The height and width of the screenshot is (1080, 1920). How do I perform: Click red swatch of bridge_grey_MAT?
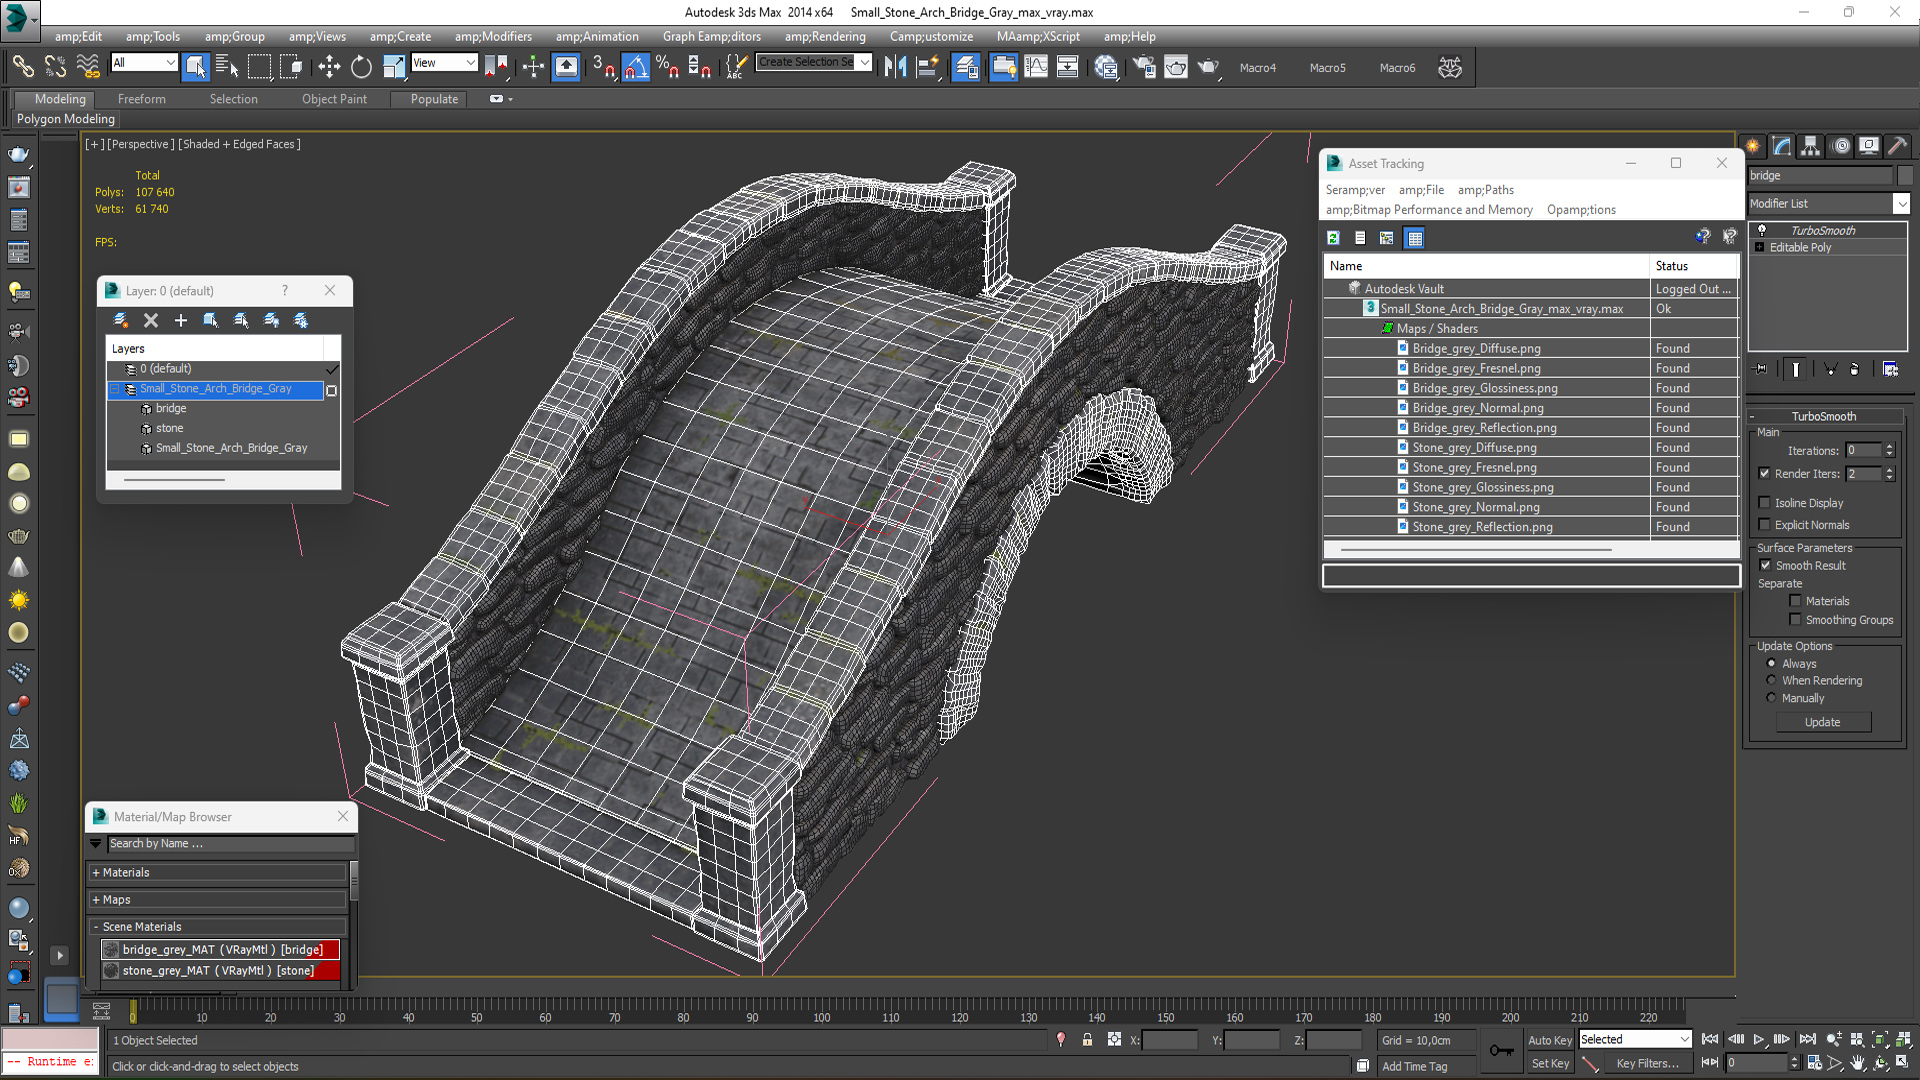pos(332,950)
